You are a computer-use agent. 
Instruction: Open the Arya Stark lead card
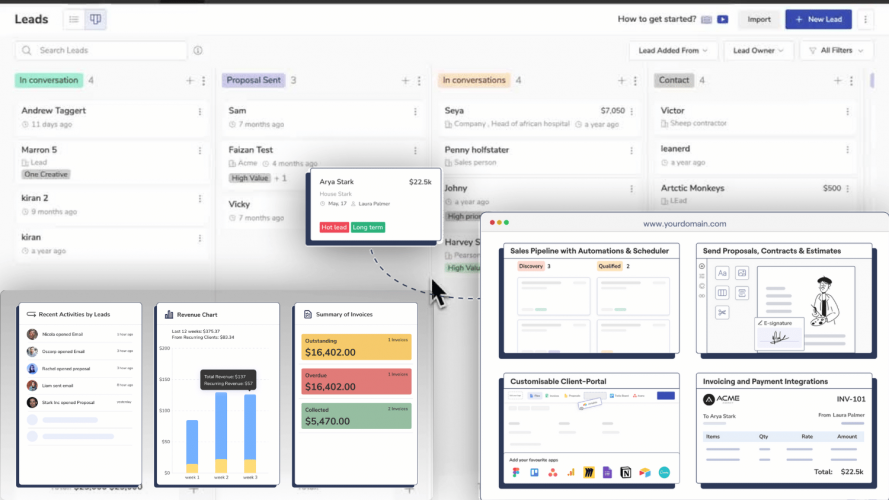click(x=374, y=205)
